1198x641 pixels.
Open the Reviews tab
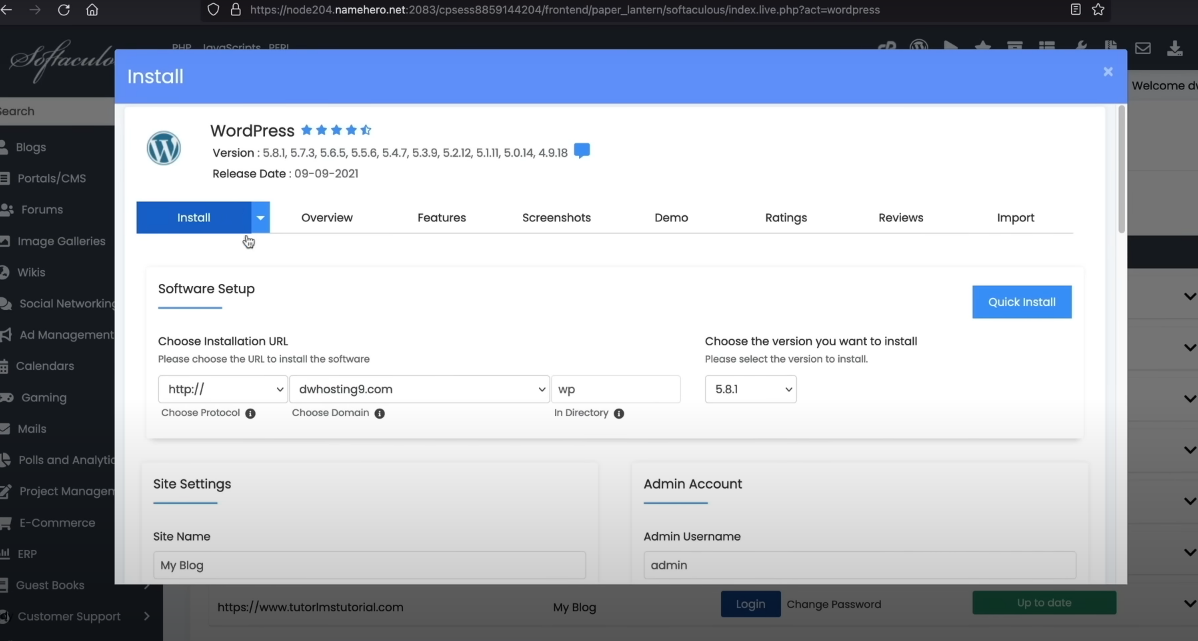901,218
